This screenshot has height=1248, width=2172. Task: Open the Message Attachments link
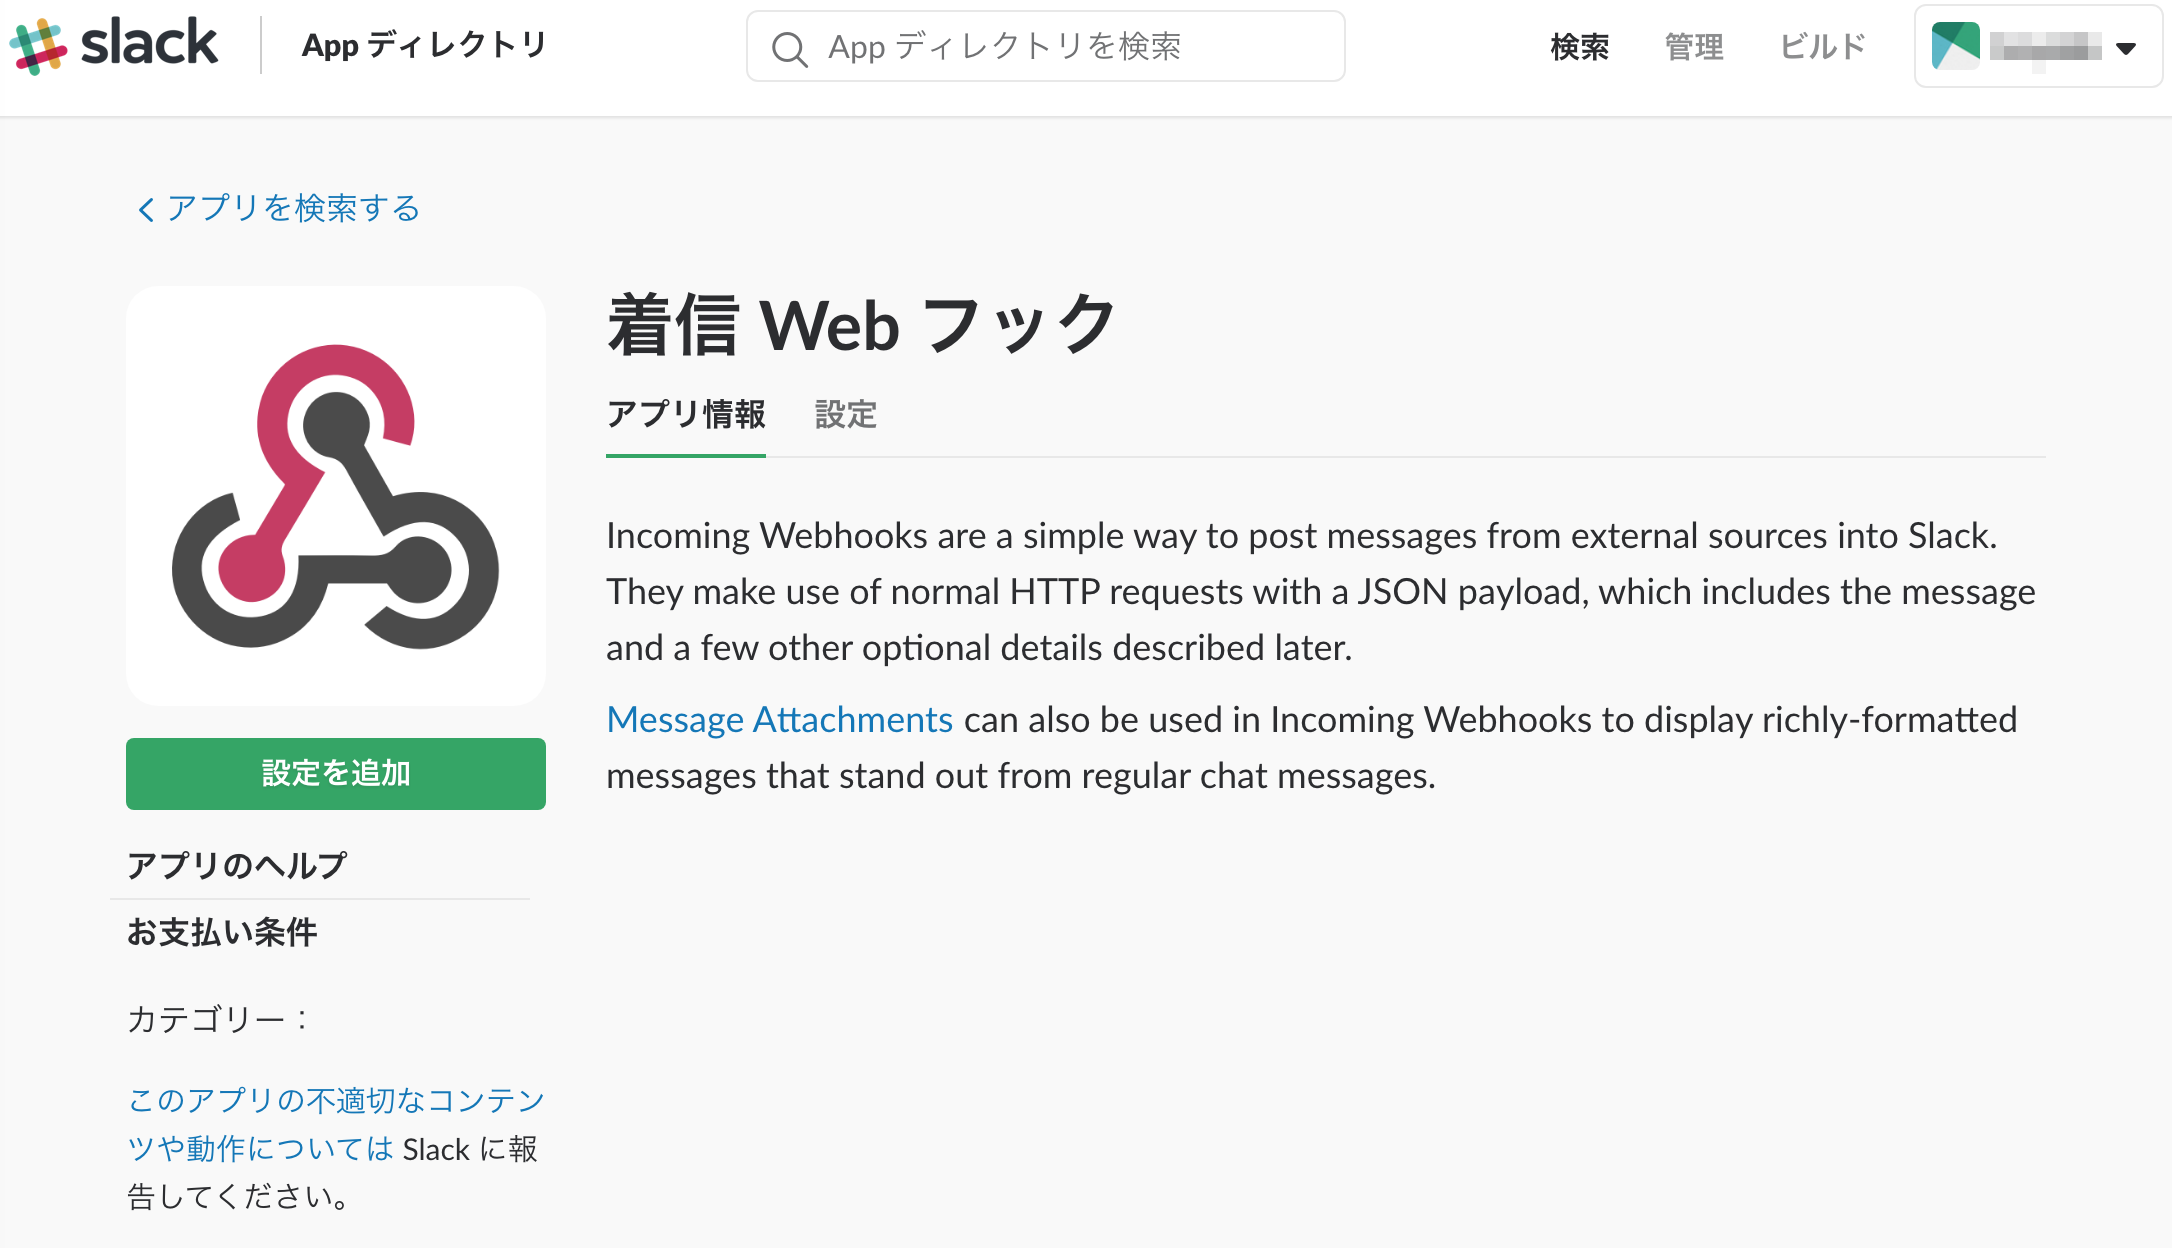point(778,719)
